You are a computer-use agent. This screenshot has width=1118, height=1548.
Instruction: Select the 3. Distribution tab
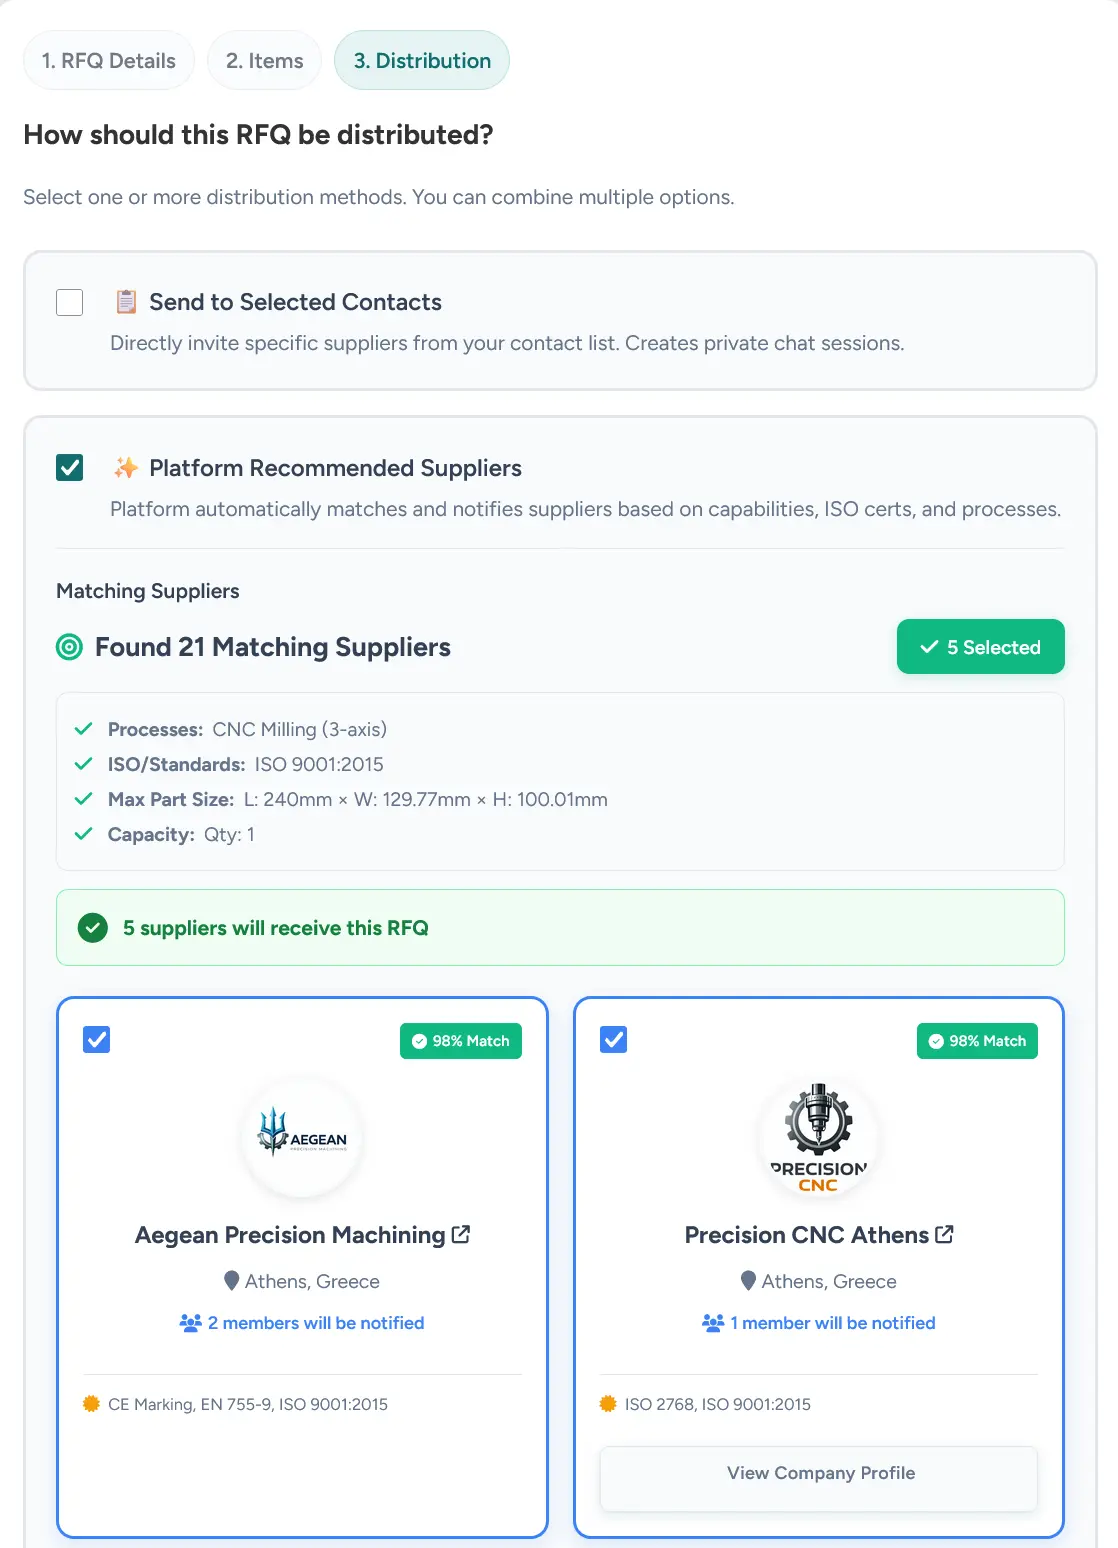point(422,61)
